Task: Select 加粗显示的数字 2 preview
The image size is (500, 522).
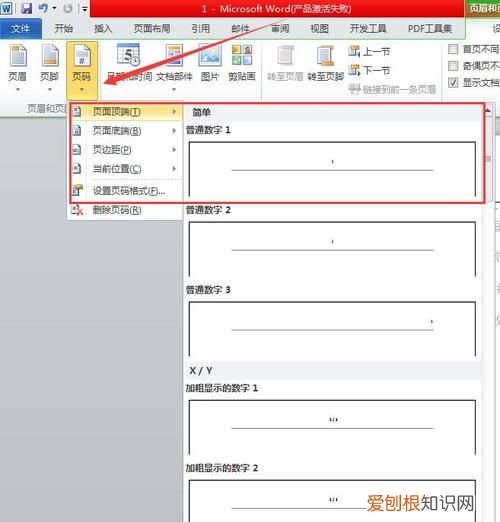Action: click(332, 501)
